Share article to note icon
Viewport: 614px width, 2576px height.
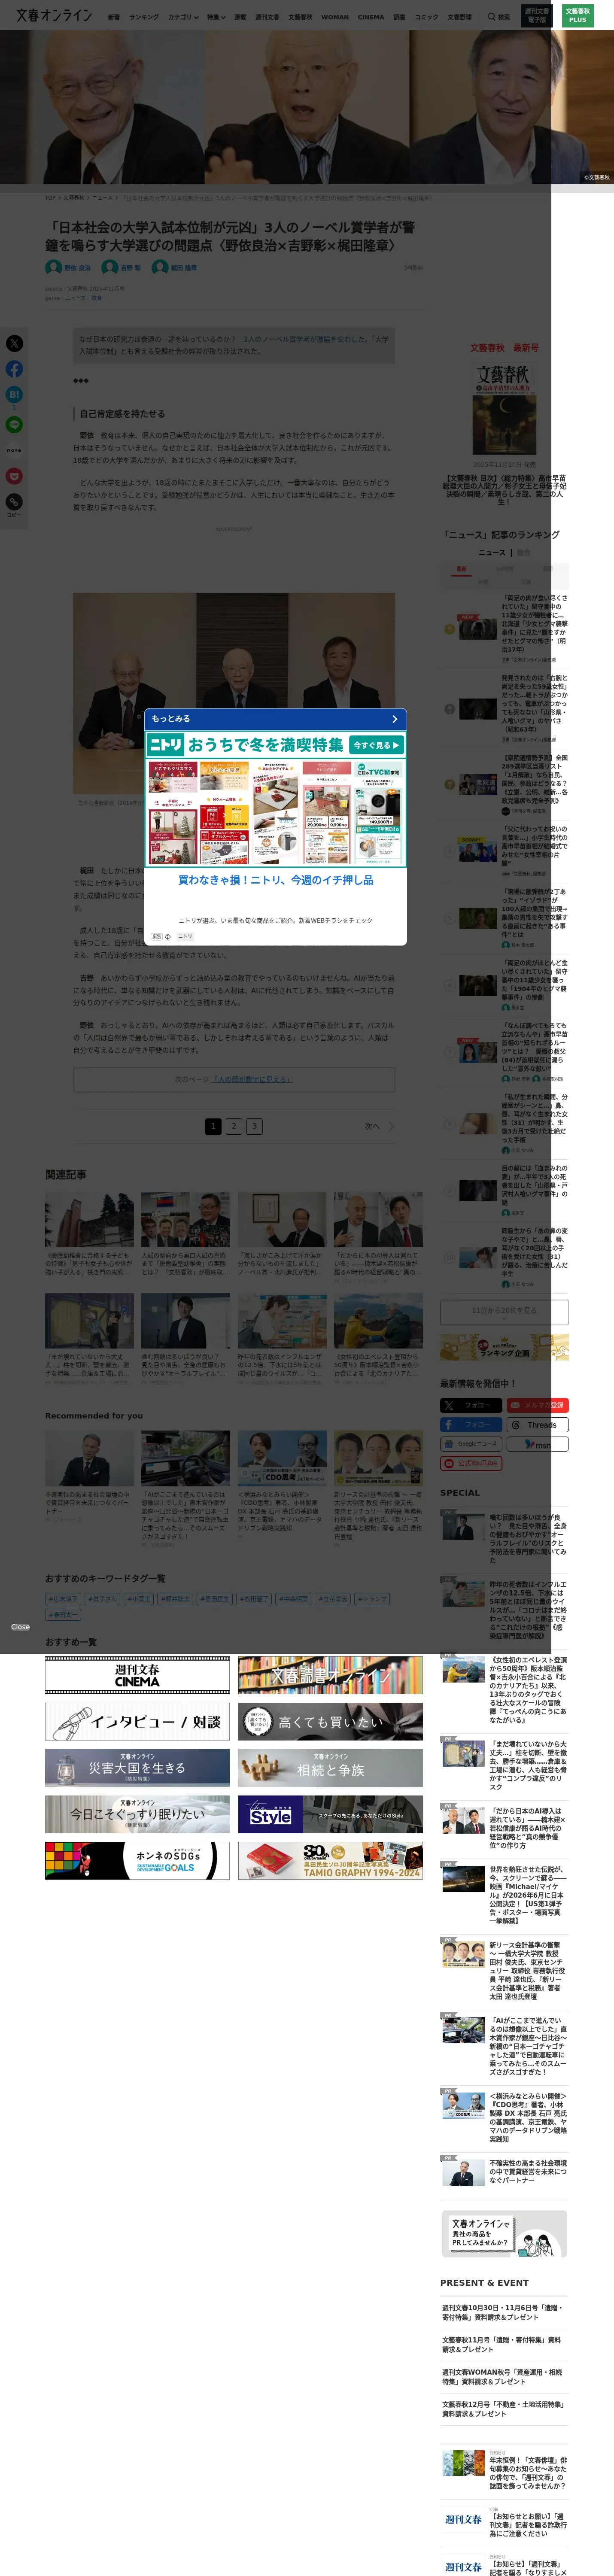[14, 450]
